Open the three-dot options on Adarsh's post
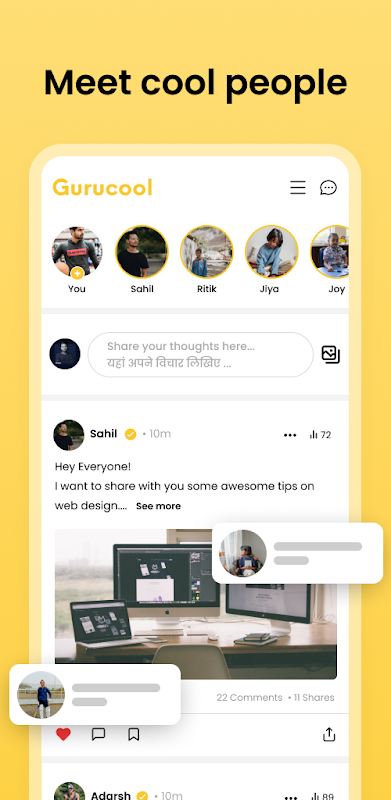This screenshot has height=800, width=391. click(x=290, y=796)
